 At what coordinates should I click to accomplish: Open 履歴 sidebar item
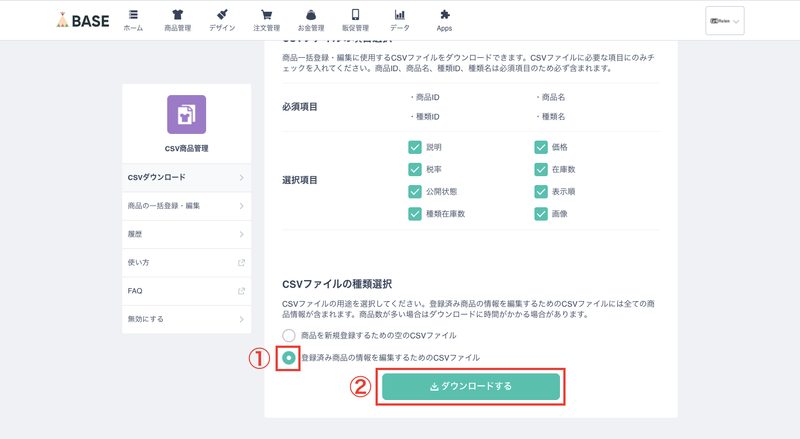tap(187, 234)
